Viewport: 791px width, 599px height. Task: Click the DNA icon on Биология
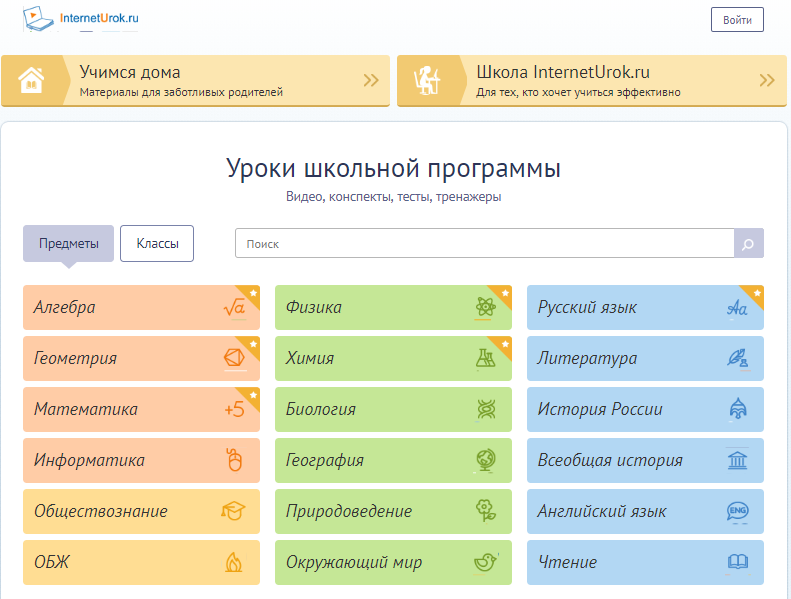(486, 409)
